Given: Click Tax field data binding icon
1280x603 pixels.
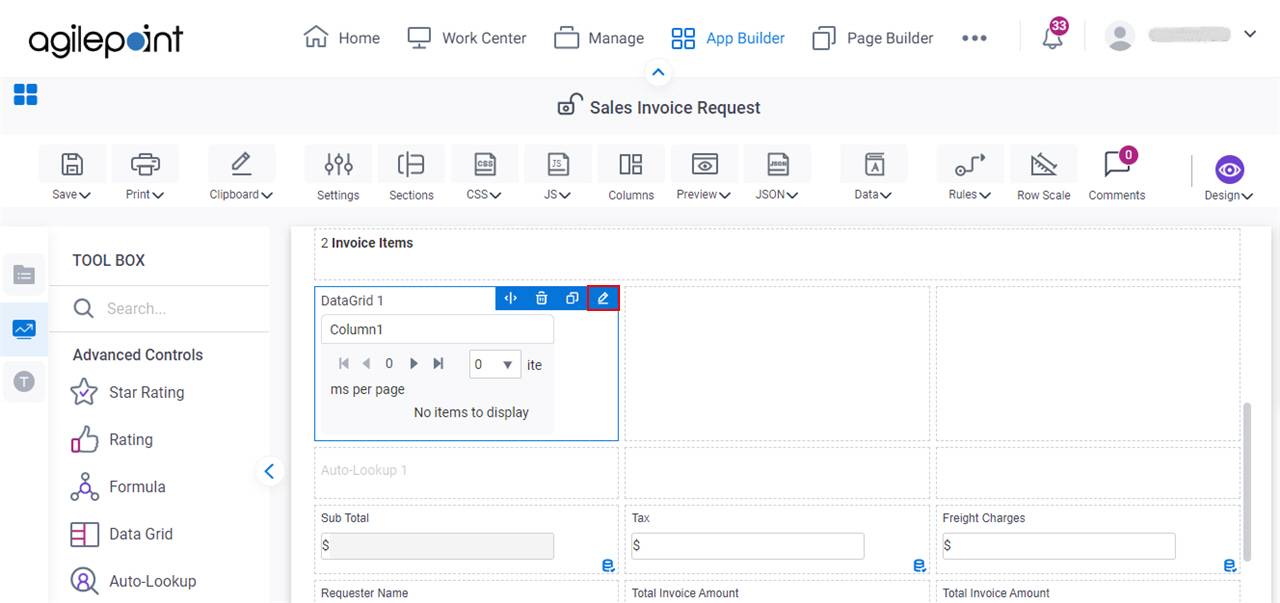Looking at the screenshot, I should 919,566.
